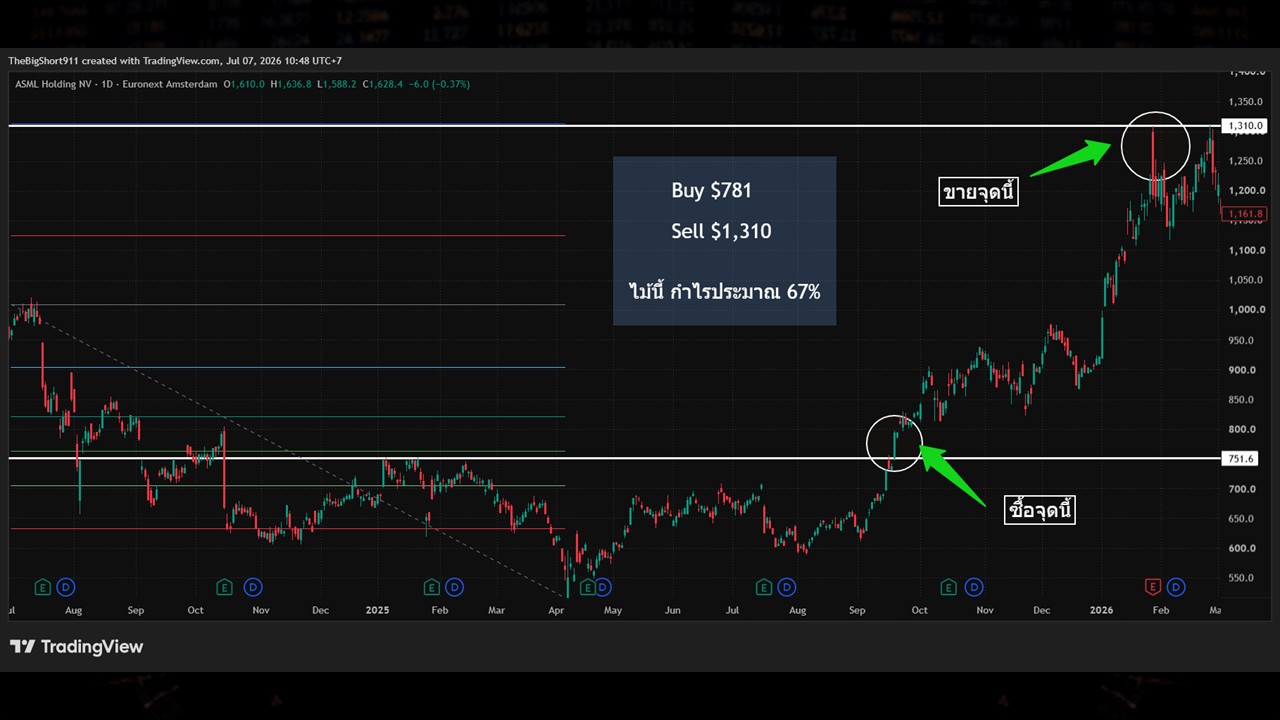Open the earnings E marker after Oct 2024
Screen dimensions: 1280x720
(225, 587)
